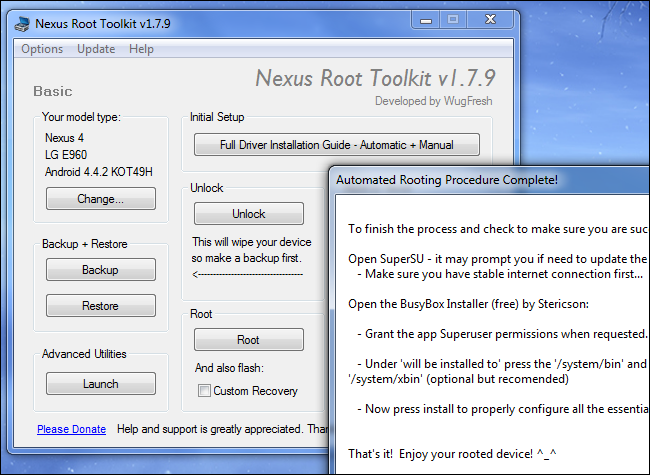650x475 pixels.
Task: Click the Root button
Action: point(249,339)
